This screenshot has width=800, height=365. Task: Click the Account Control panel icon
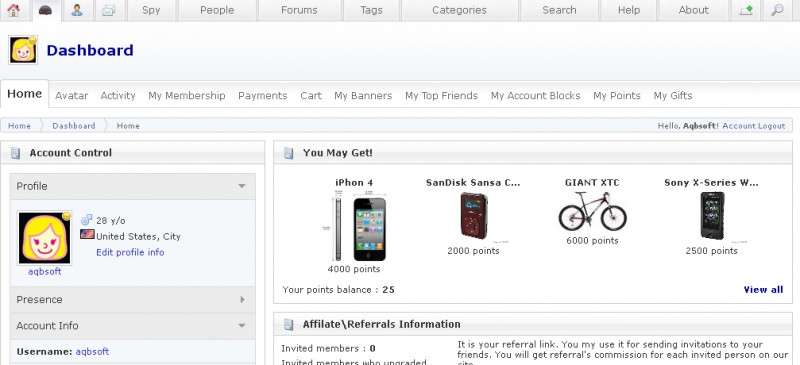[16, 153]
